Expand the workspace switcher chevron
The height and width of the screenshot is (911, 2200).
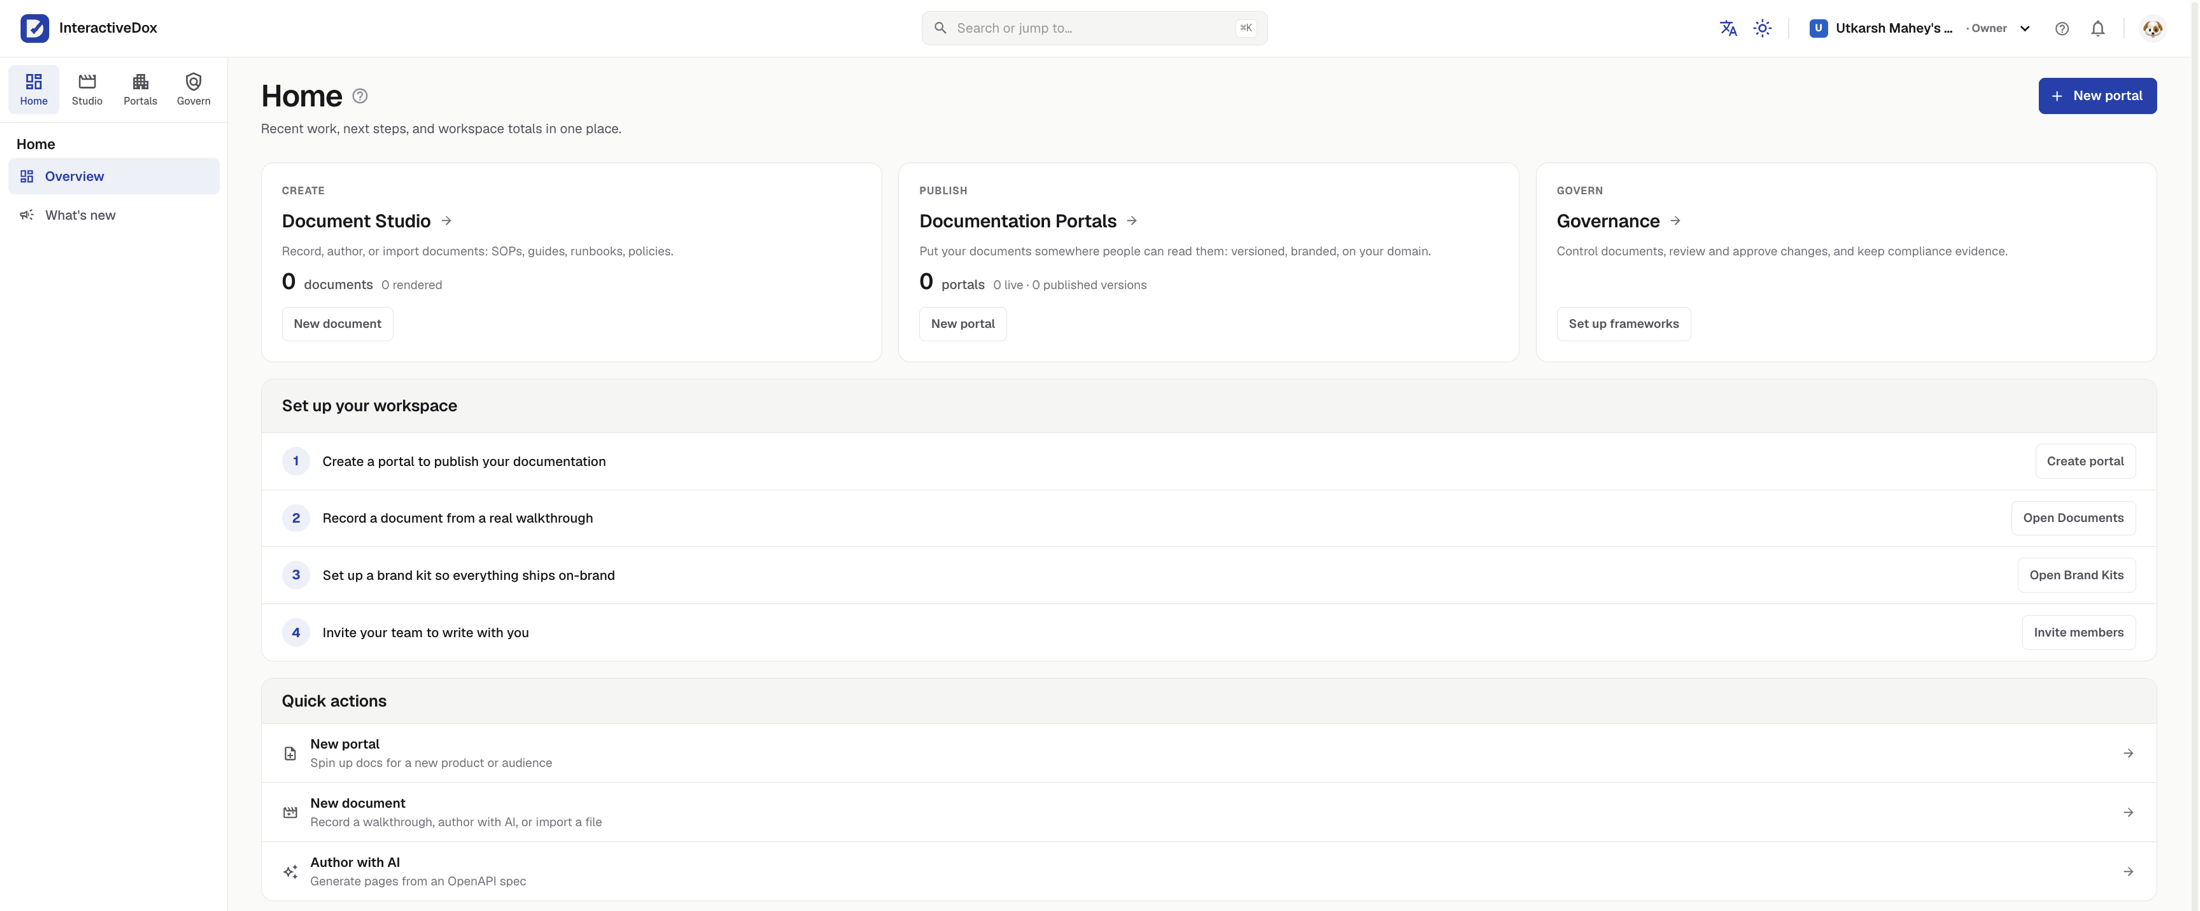(x=2025, y=28)
